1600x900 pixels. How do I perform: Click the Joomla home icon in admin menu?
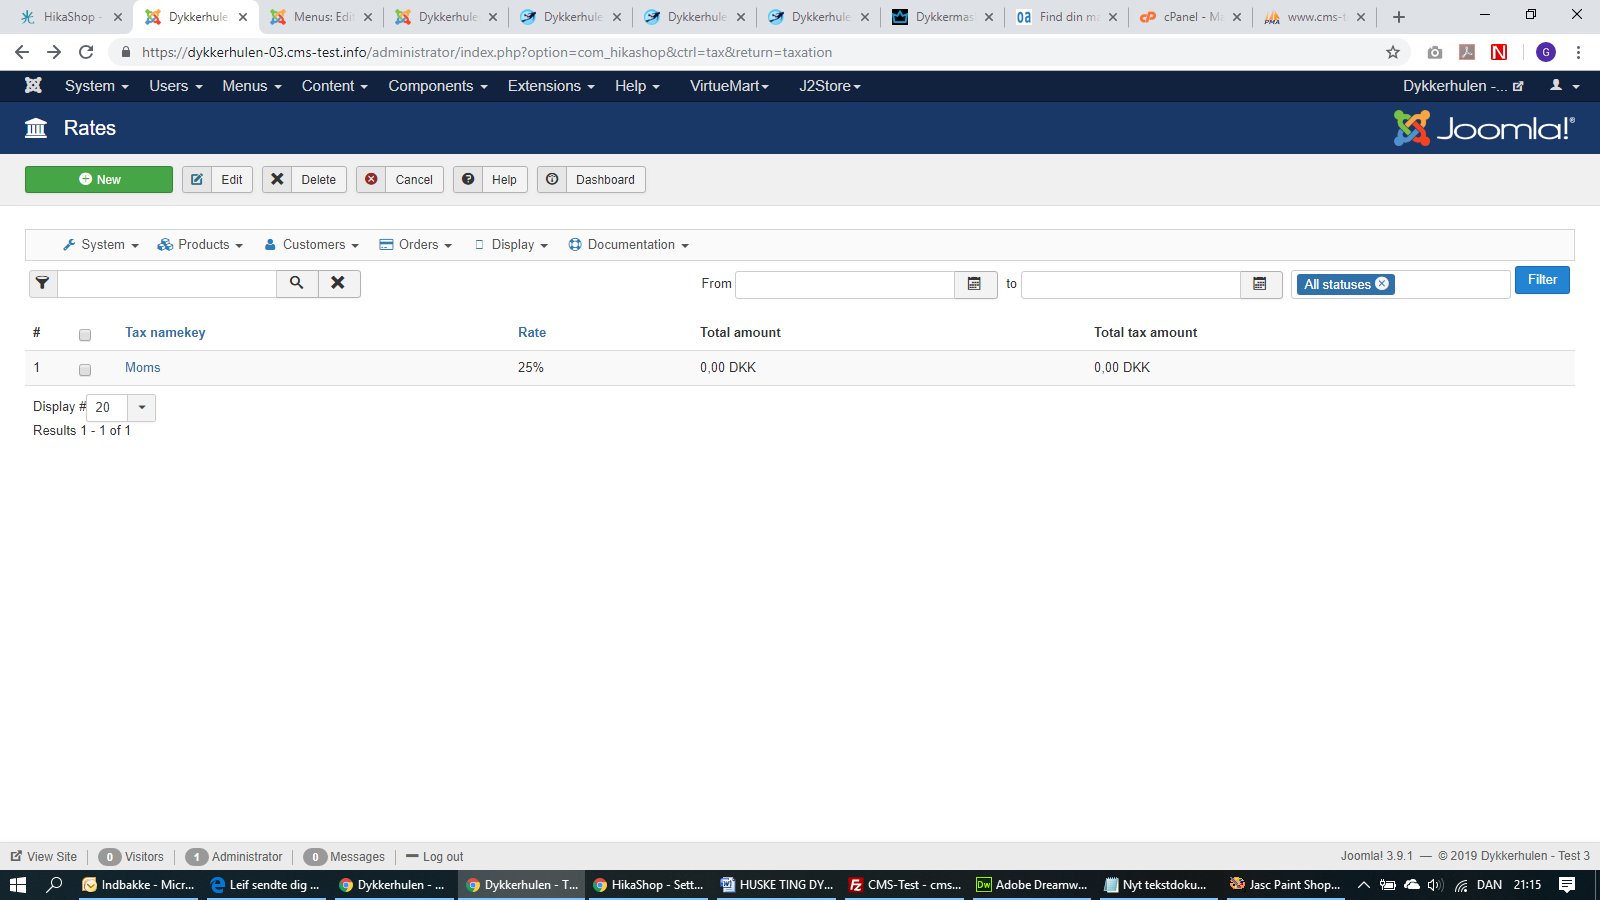tap(33, 86)
